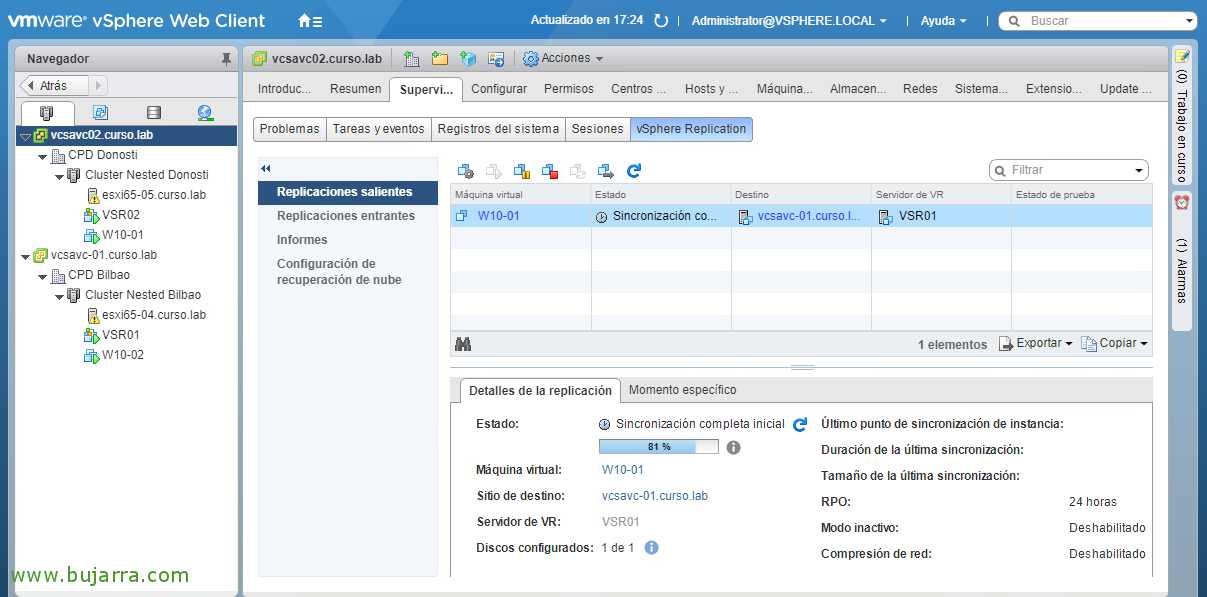This screenshot has height=597, width=1207.
Task: Open W10-01 link in replication table row
Action: pos(499,216)
